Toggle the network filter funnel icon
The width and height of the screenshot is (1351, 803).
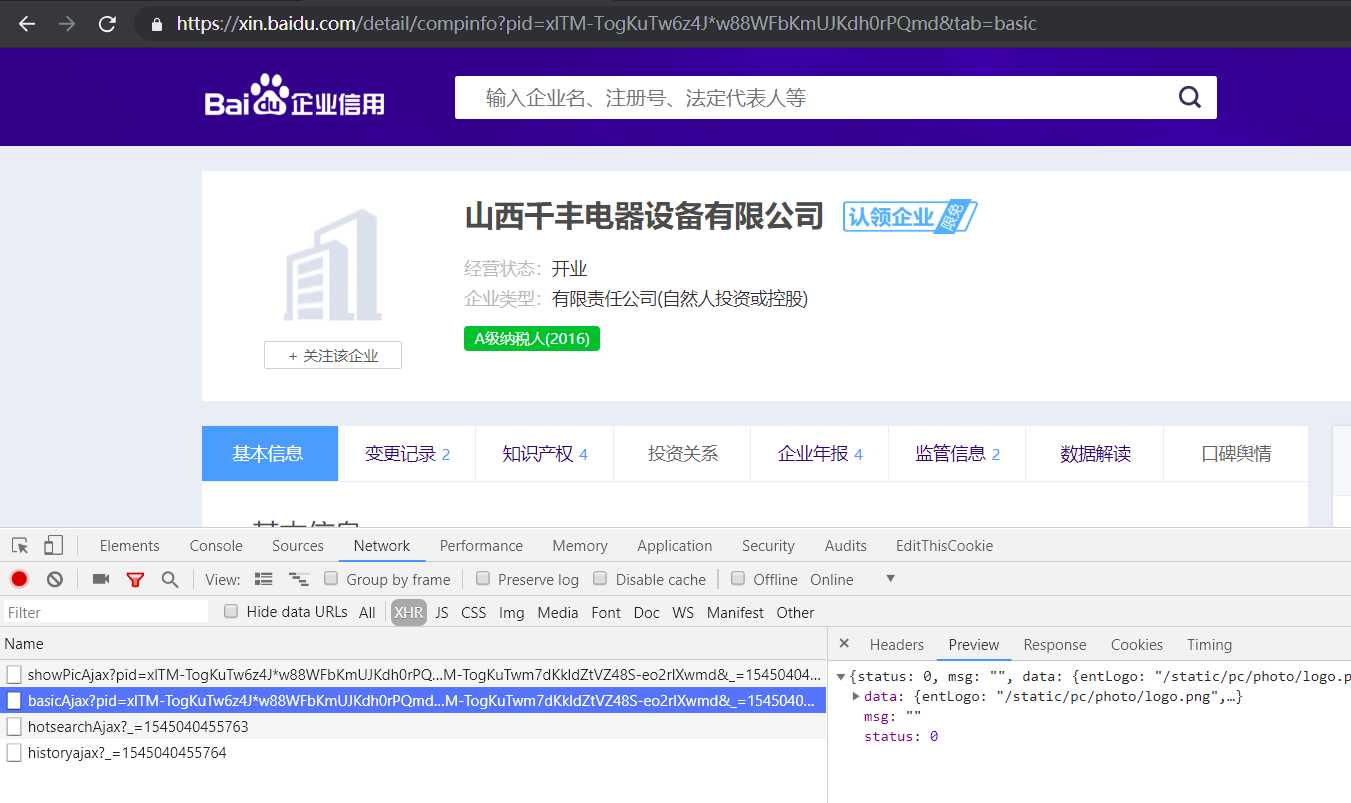point(135,579)
